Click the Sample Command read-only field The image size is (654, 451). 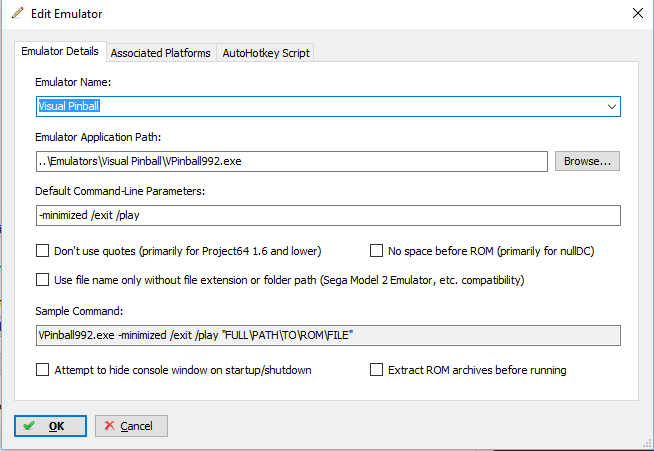click(x=328, y=335)
